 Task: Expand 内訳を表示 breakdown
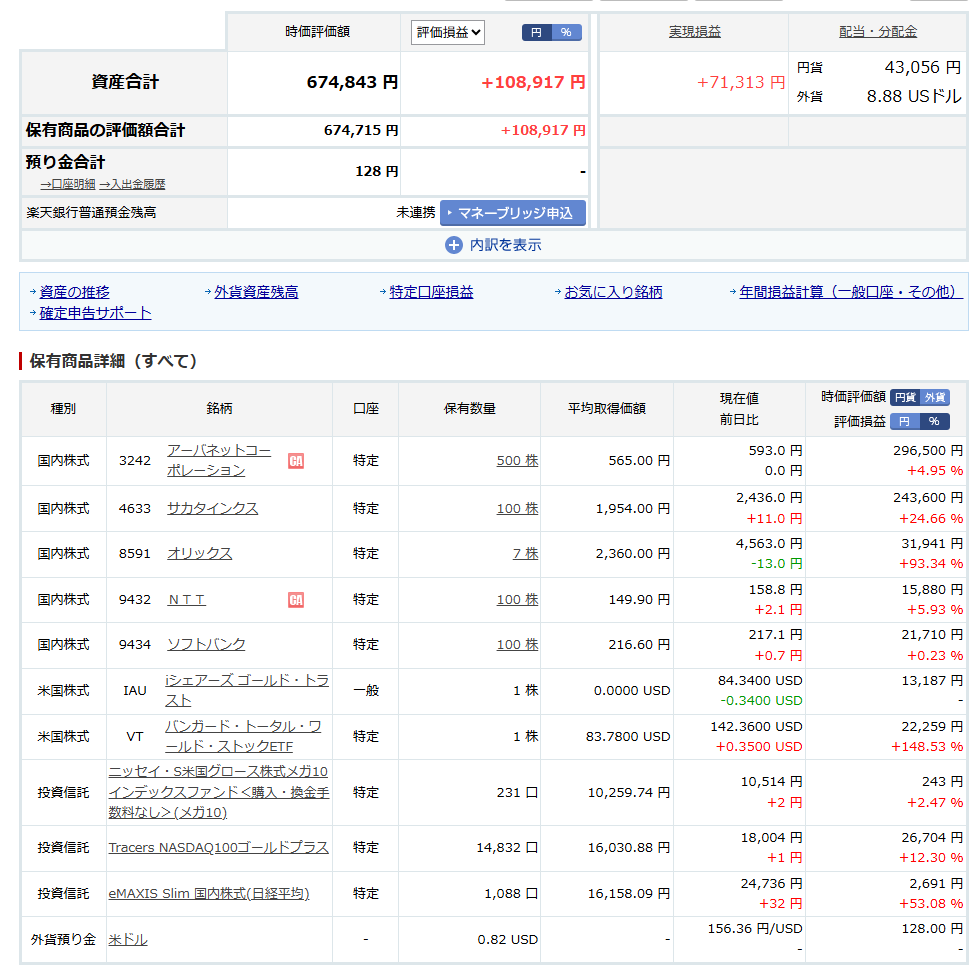(494, 245)
